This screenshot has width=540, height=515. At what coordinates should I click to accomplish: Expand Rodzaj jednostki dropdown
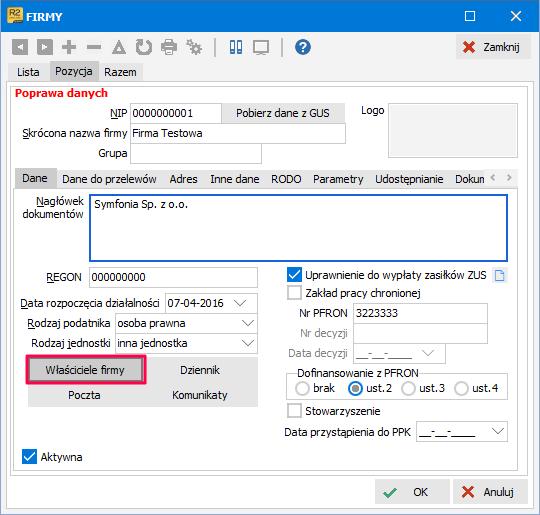[x=248, y=343]
